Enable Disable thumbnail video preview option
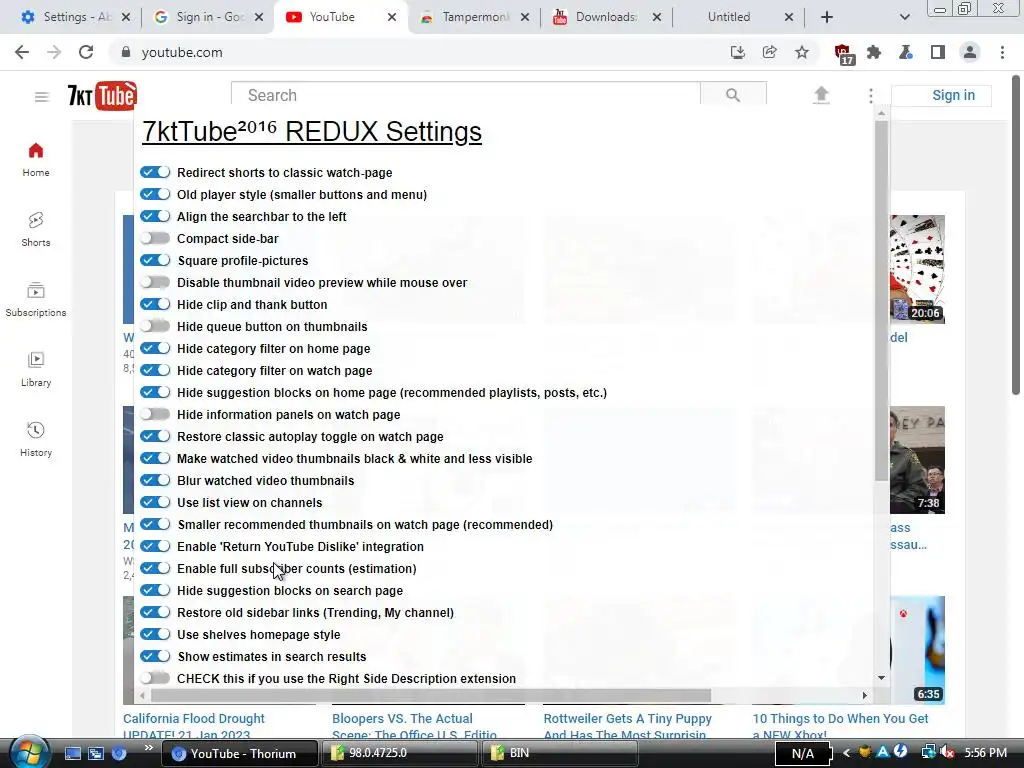Image resolution: width=1024 pixels, height=768 pixels. 155,282
